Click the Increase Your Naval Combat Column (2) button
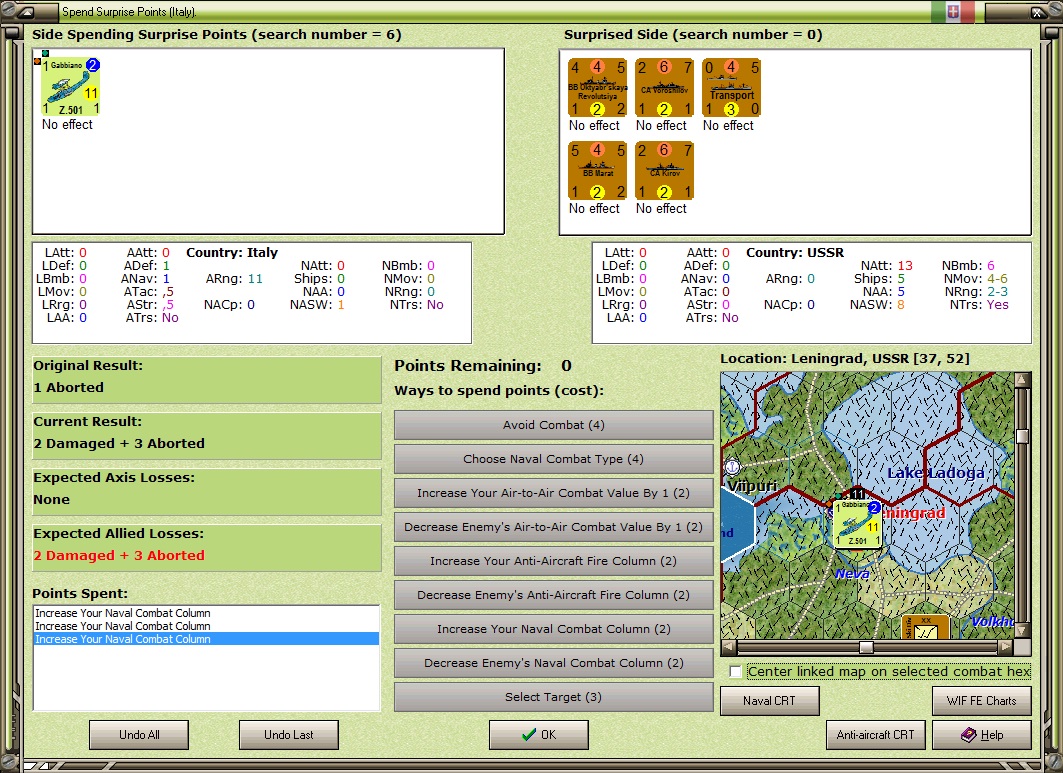 point(553,629)
